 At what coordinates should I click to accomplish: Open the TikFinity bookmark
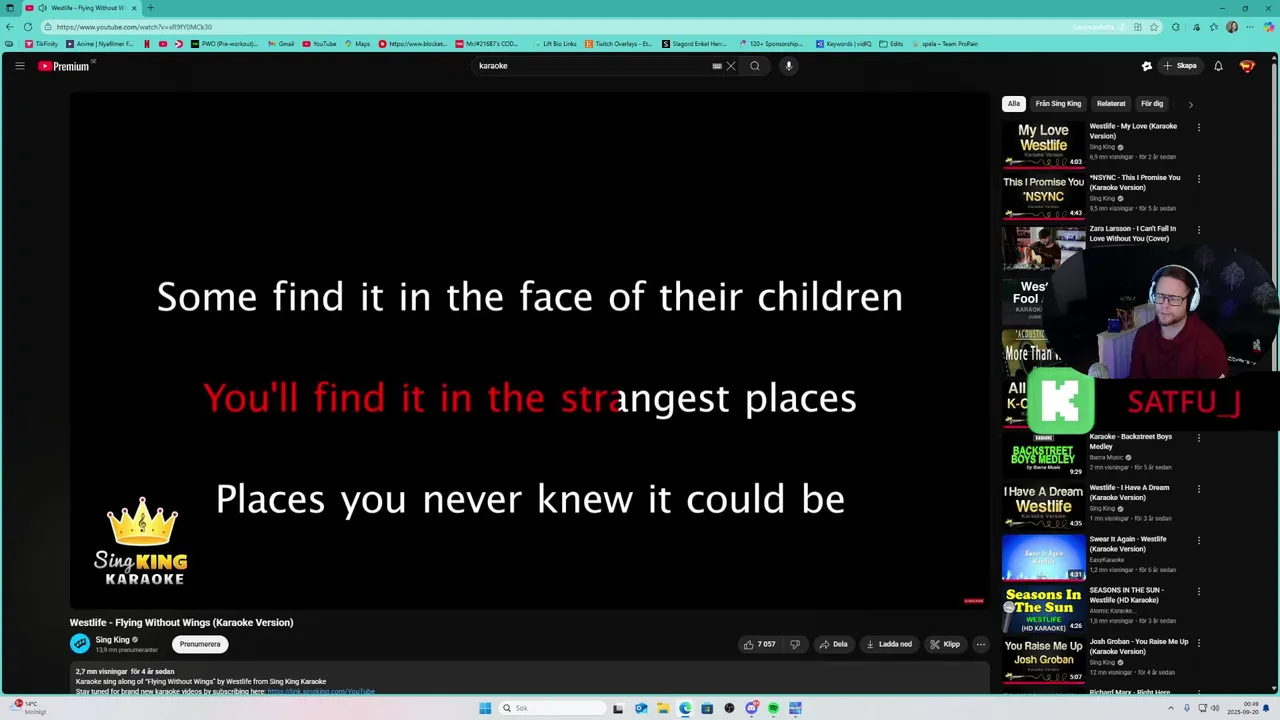[41, 44]
